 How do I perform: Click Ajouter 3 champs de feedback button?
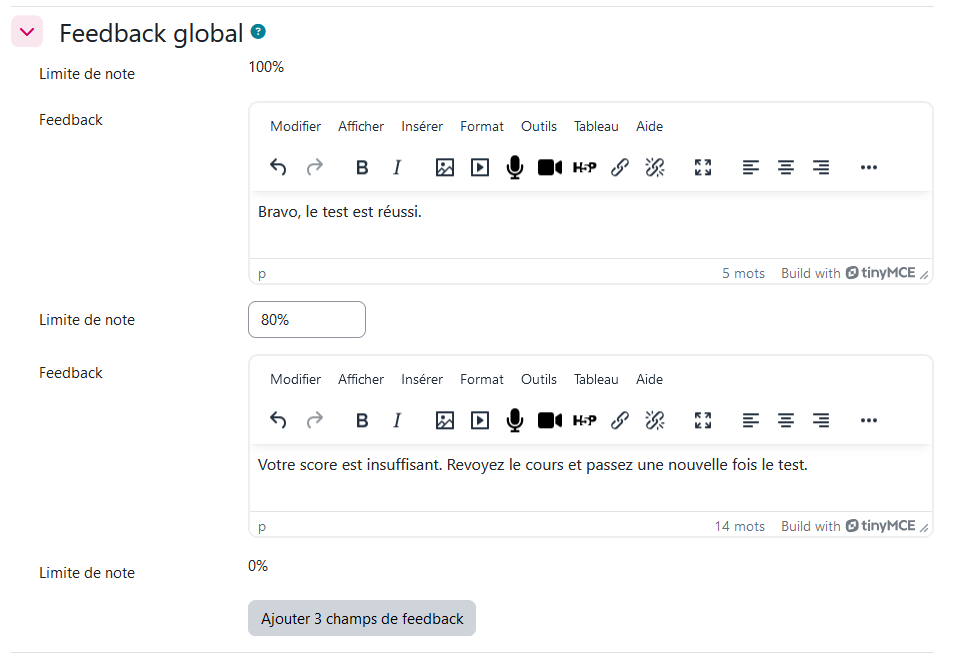[362, 619]
